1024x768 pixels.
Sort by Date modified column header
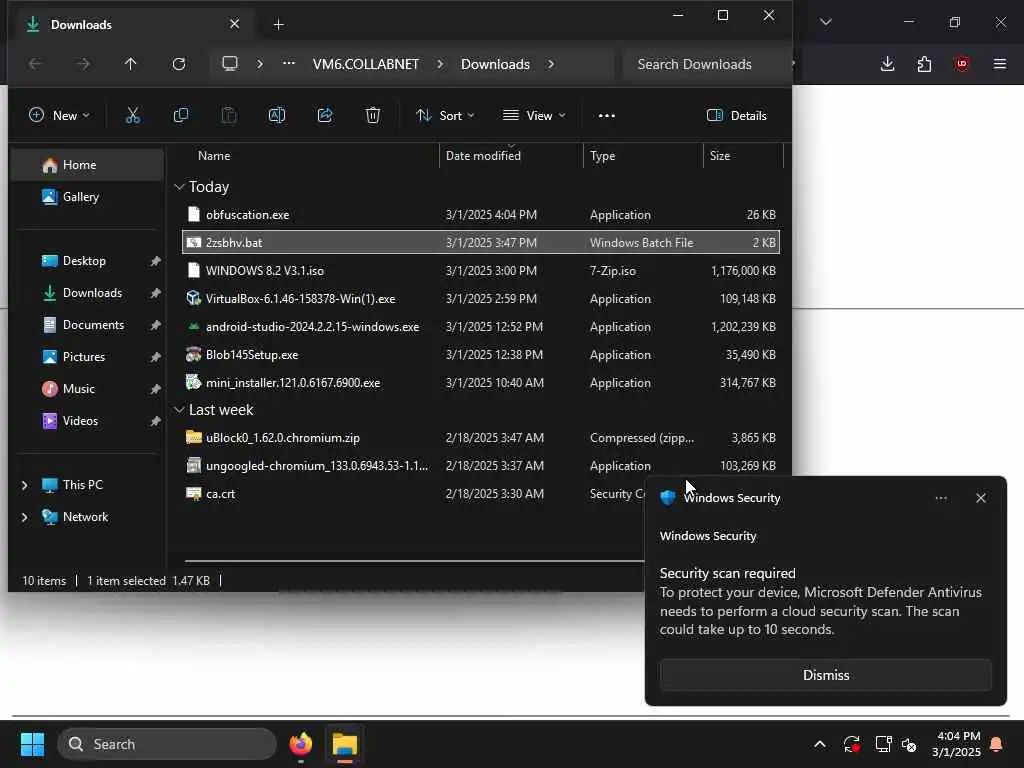coord(483,156)
